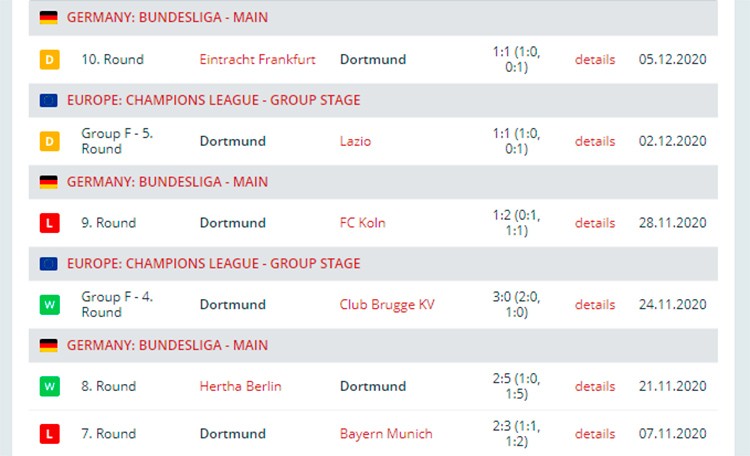View details for the 28.11.2020 match

595,223
